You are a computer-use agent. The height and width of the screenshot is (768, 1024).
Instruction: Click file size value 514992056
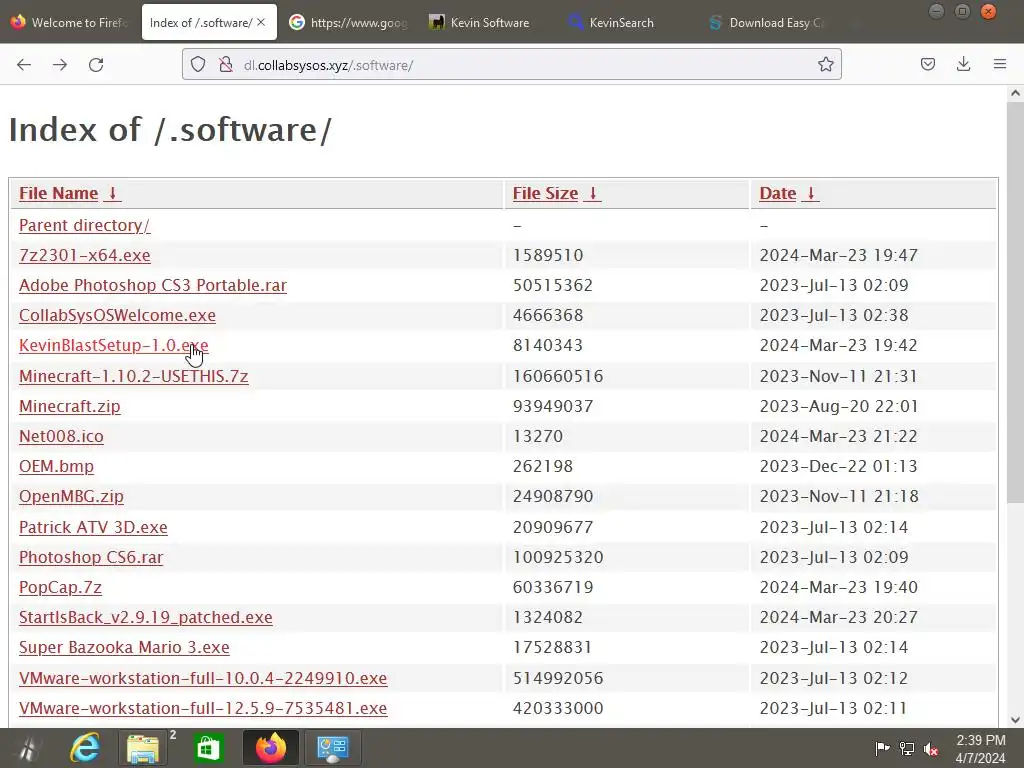[x=558, y=678]
